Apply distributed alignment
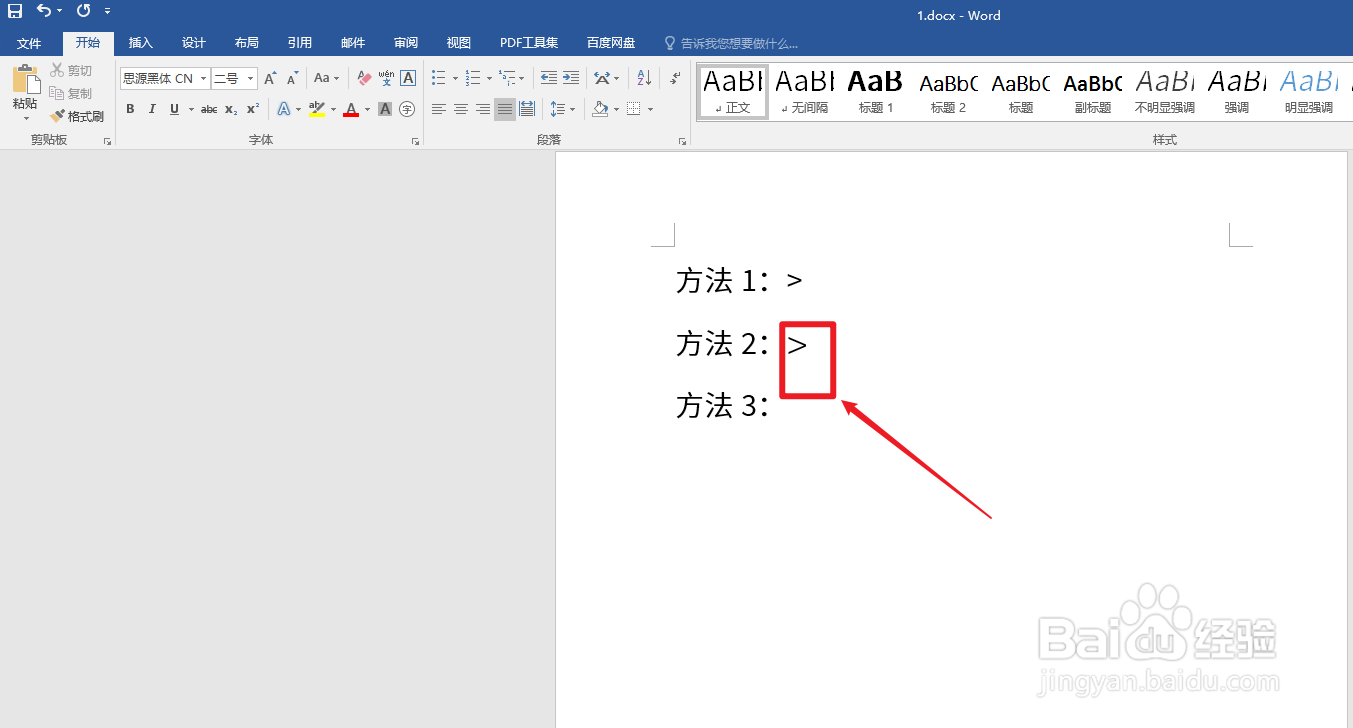1353x728 pixels. coord(527,109)
